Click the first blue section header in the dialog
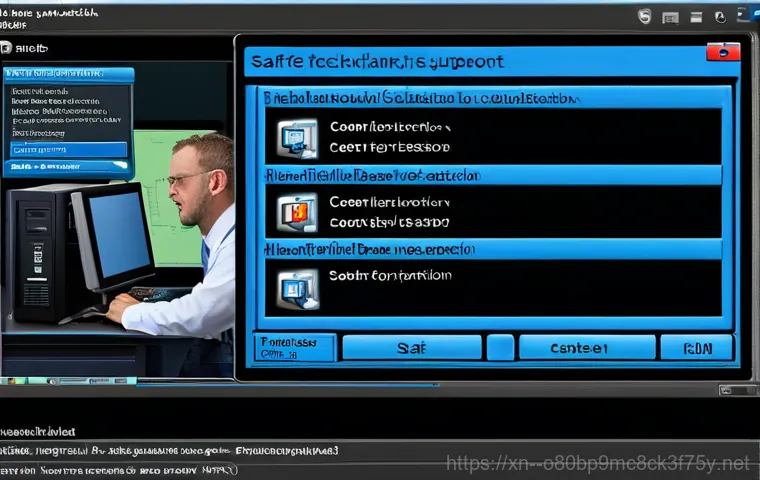760x480 pixels. (490, 99)
